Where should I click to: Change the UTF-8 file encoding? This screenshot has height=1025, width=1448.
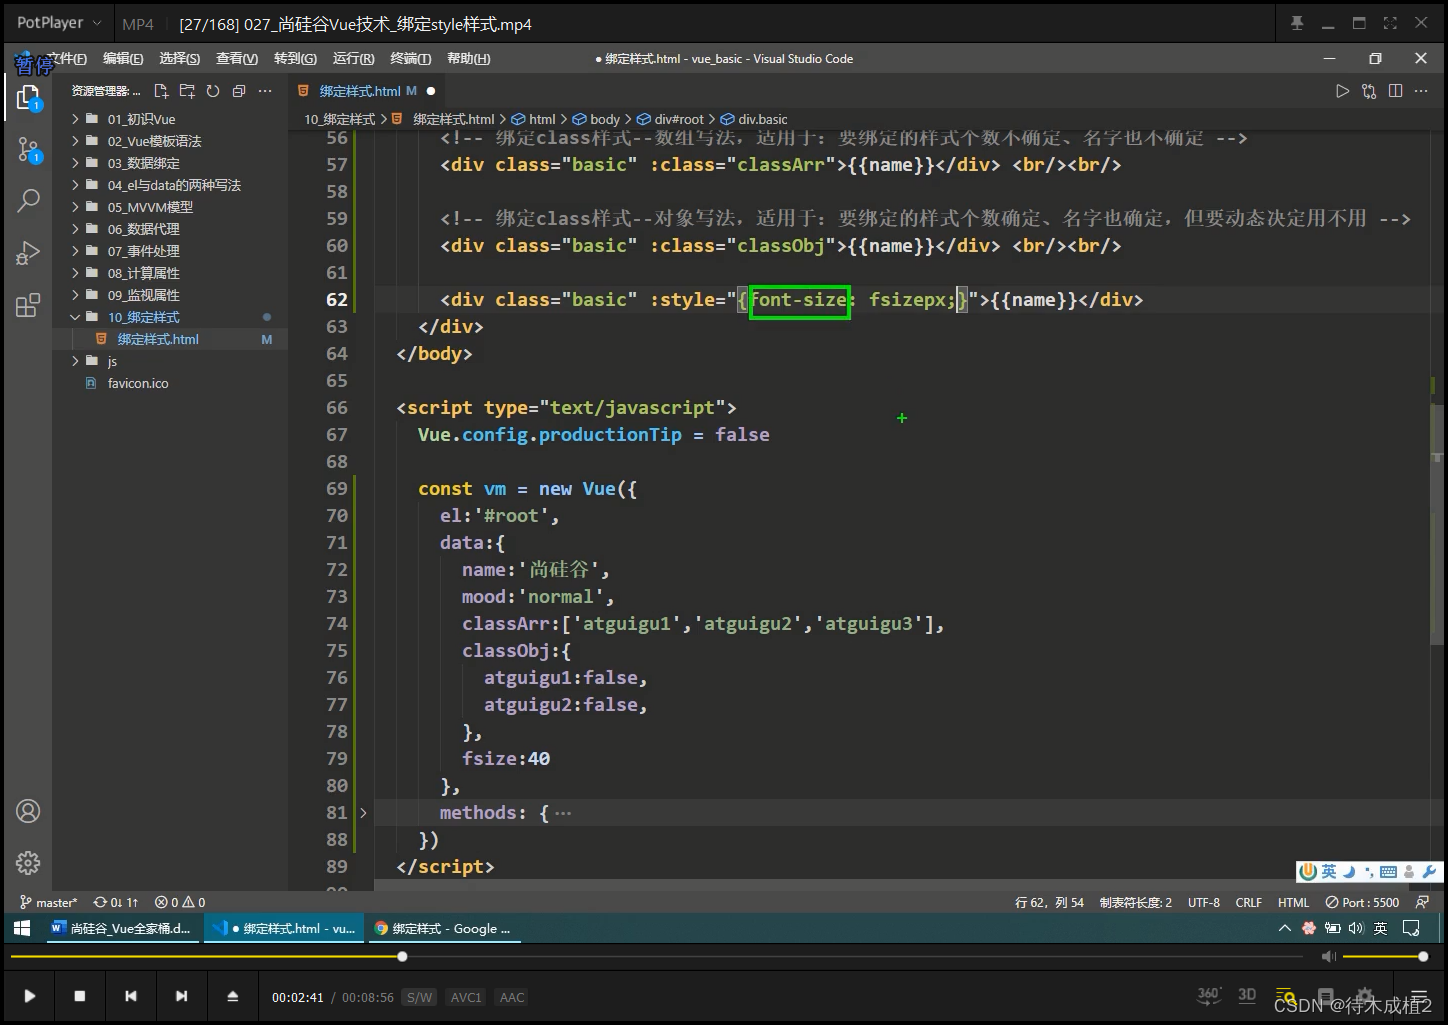pyautogui.click(x=1203, y=902)
